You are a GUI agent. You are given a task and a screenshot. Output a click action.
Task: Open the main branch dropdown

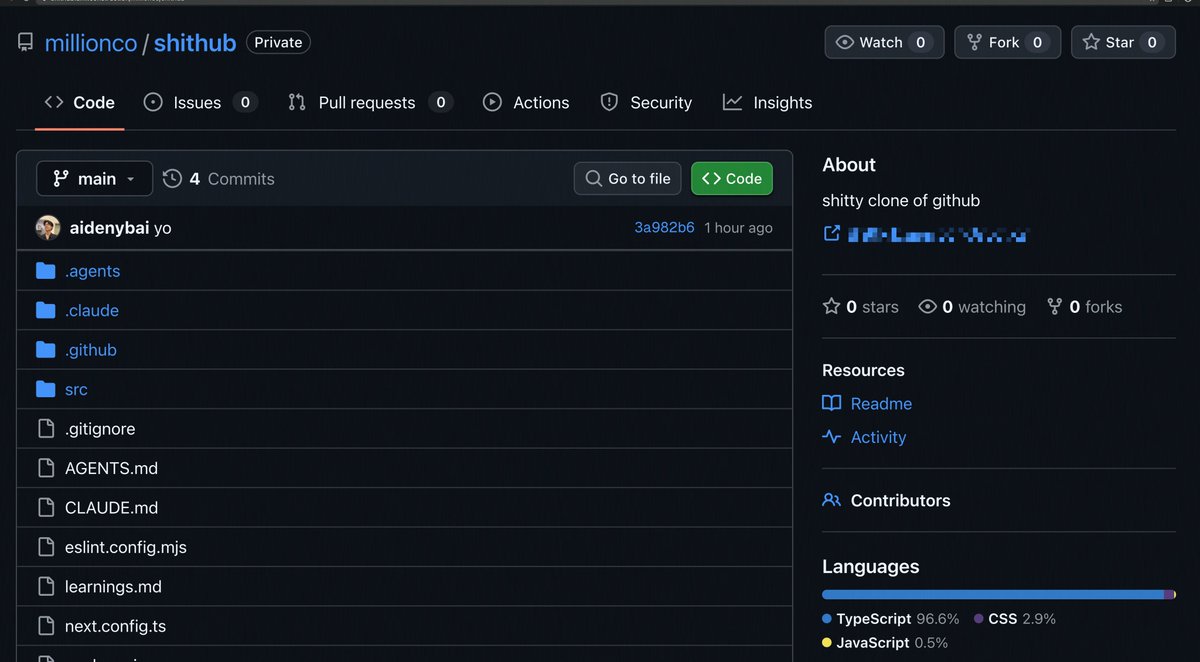pyautogui.click(x=95, y=178)
